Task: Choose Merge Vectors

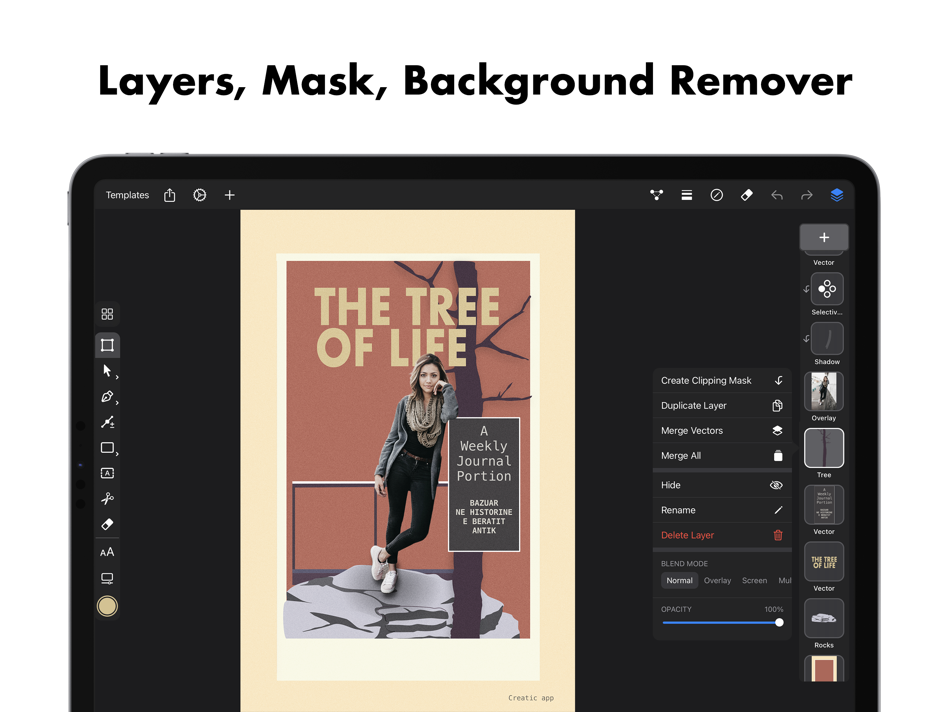Action: (722, 431)
